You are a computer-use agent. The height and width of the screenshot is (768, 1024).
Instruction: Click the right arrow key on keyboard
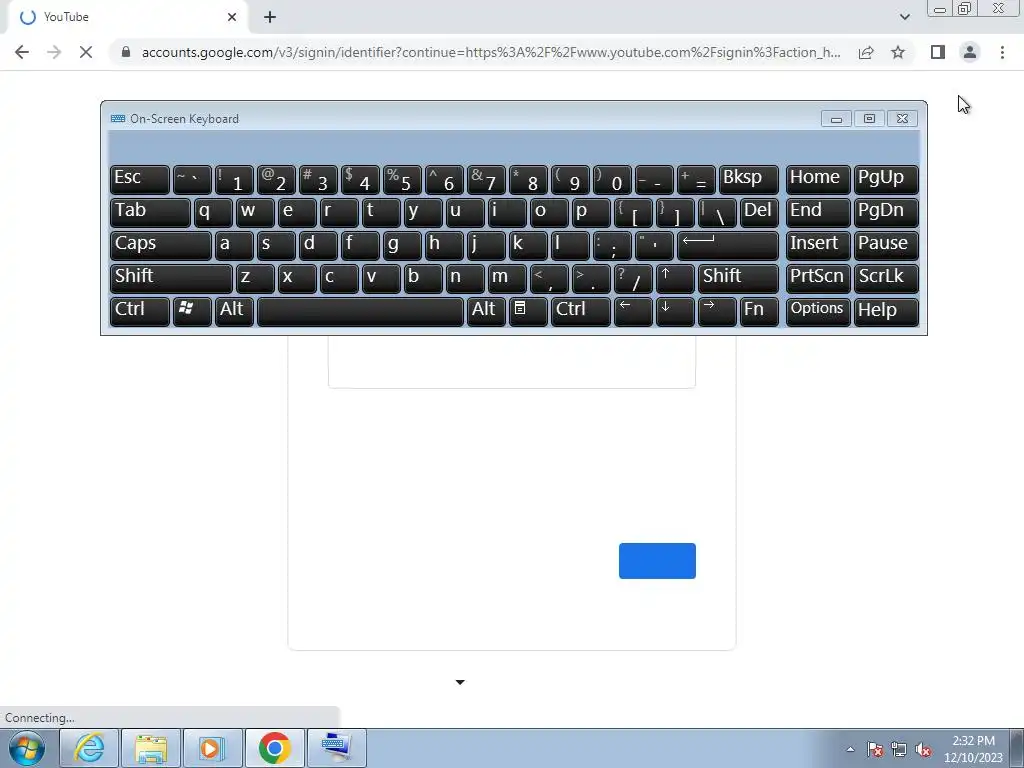click(x=716, y=311)
